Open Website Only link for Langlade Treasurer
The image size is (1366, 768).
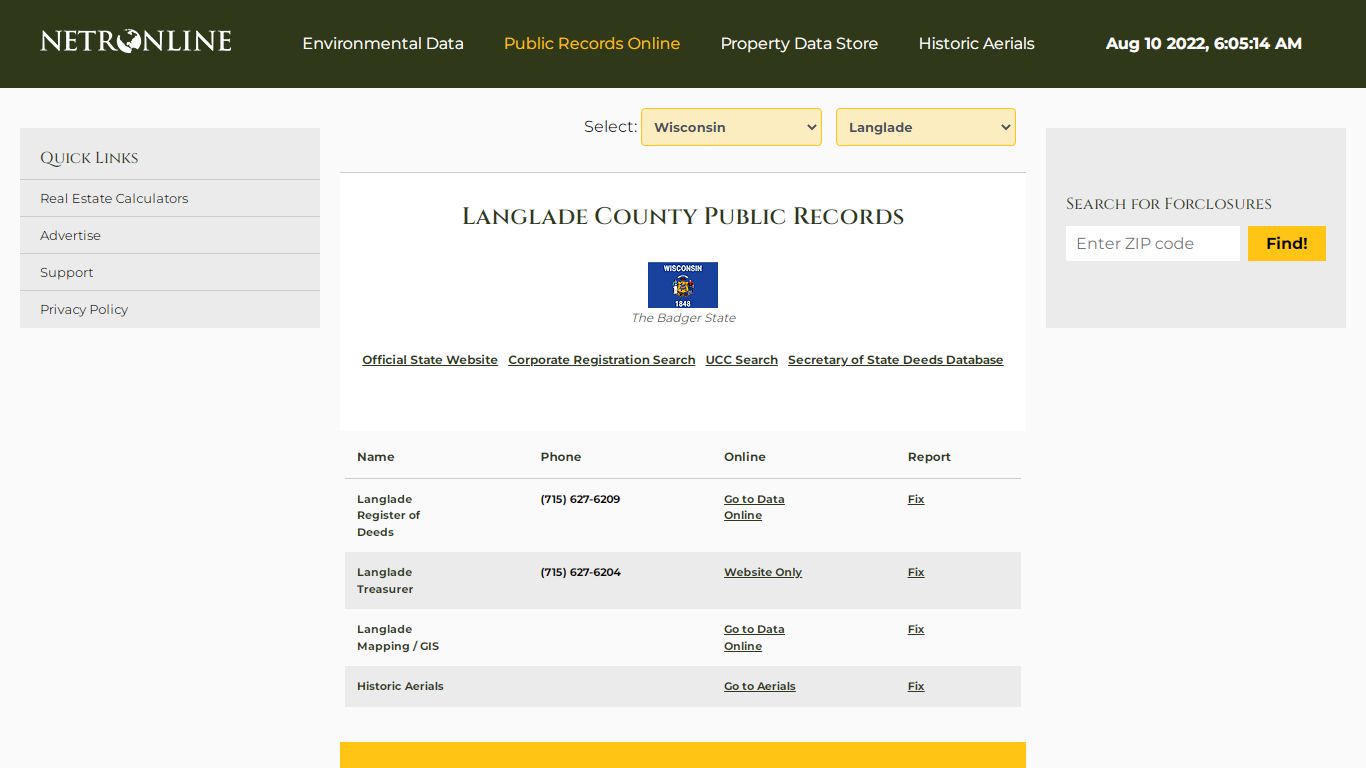coord(763,572)
